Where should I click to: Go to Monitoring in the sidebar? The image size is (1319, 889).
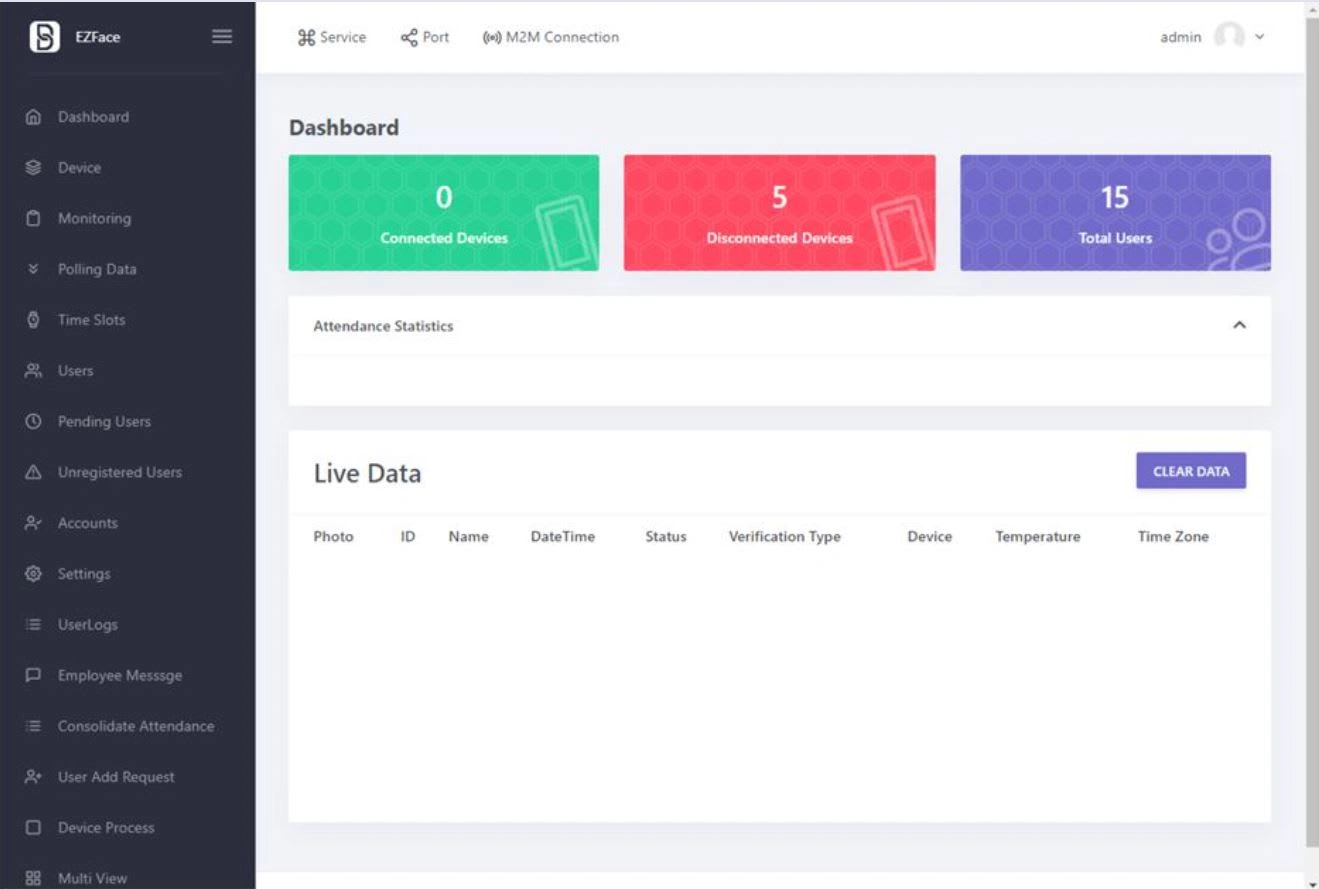[x=94, y=219]
